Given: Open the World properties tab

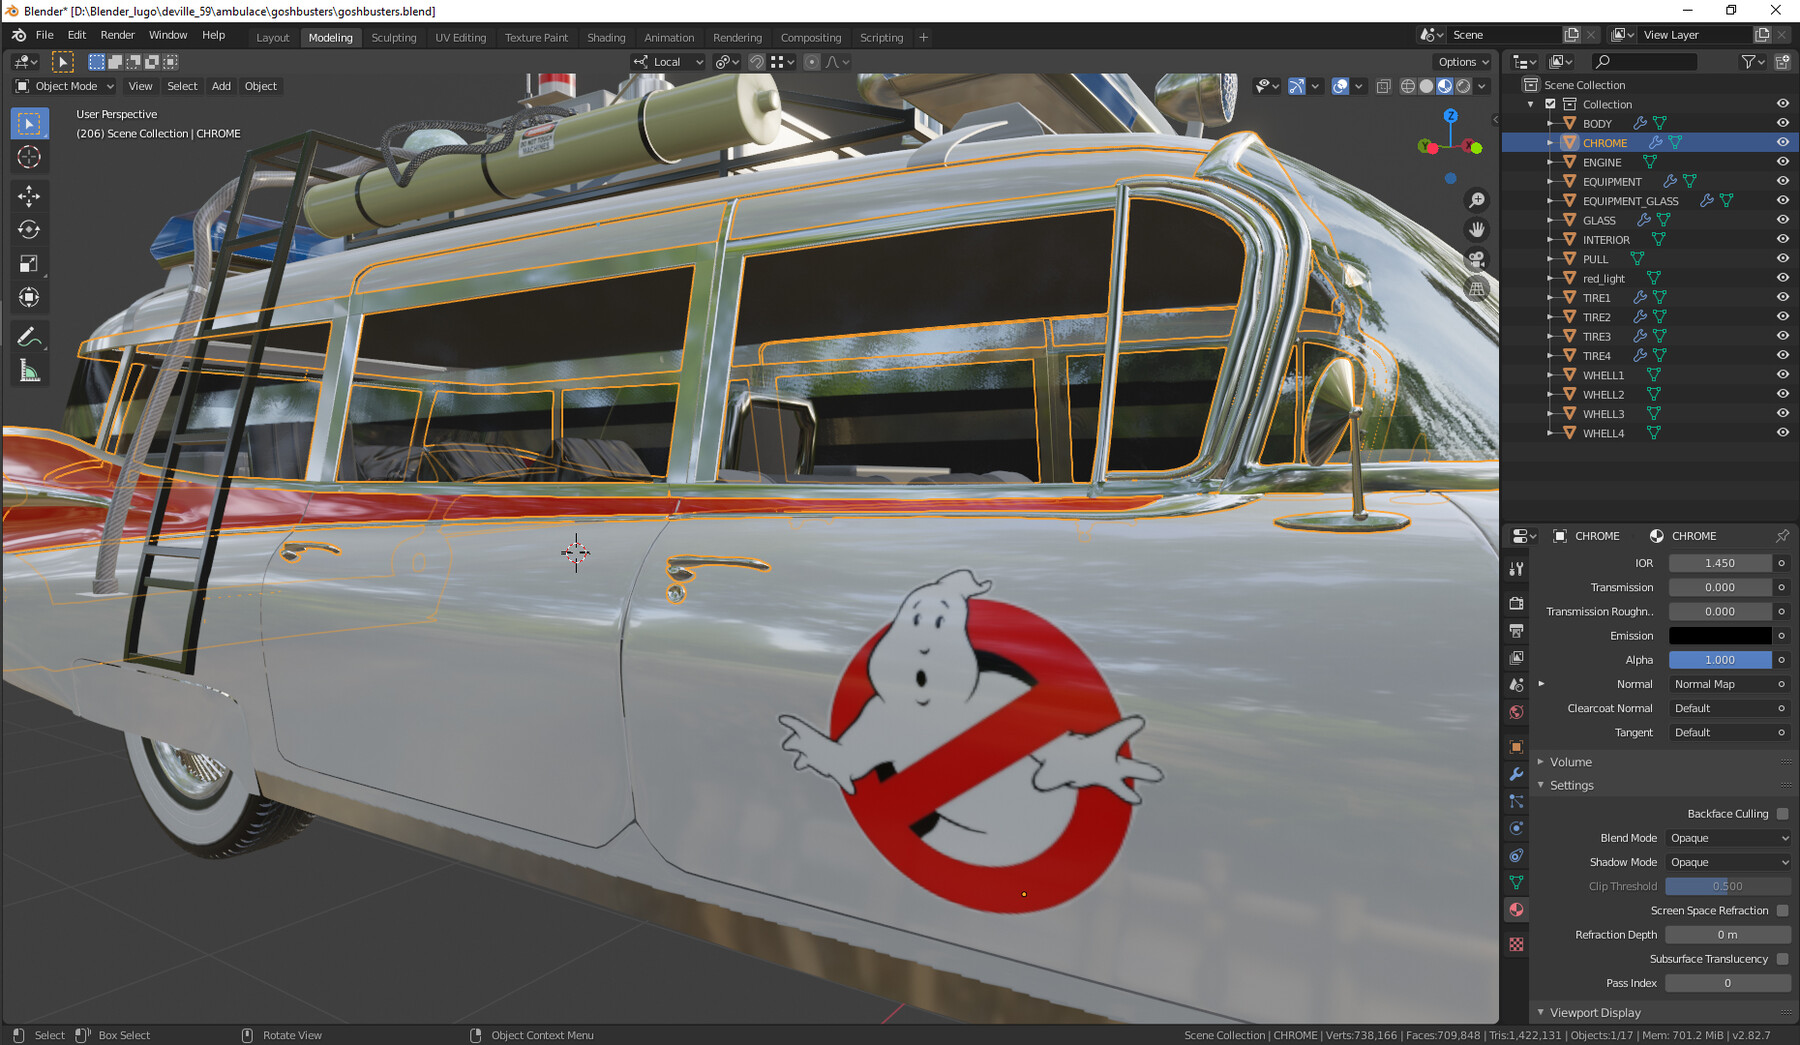Looking at the screenshot, I should [x=1516, y=713].
